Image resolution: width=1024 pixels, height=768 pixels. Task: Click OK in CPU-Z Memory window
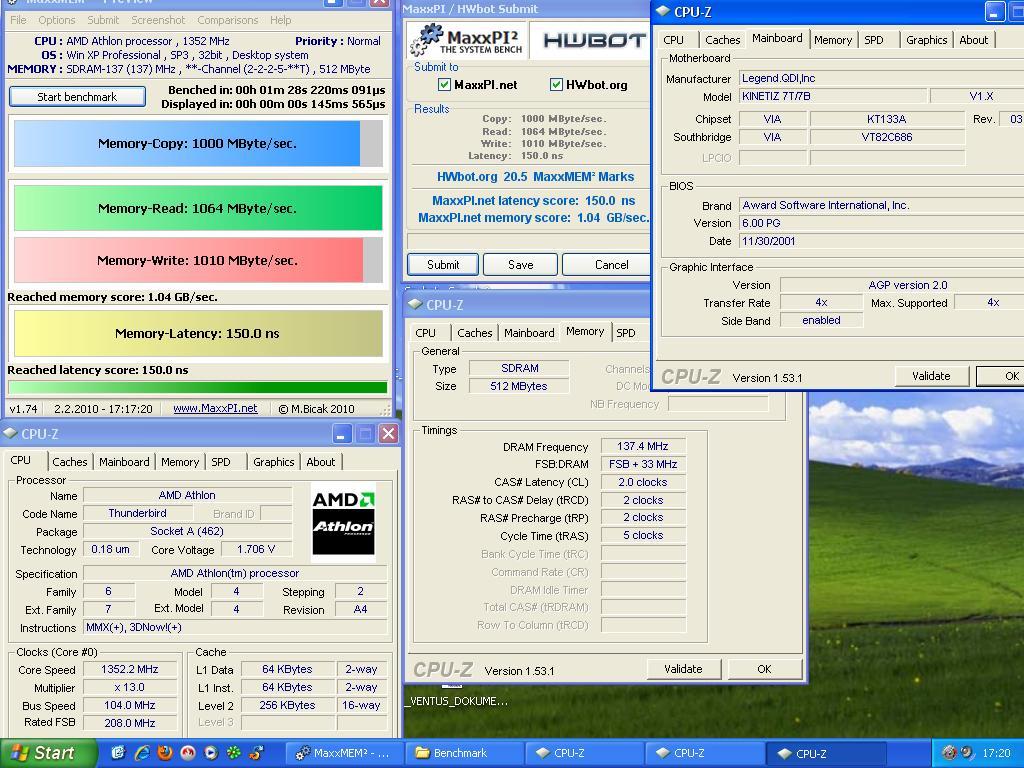coord(764,669)
